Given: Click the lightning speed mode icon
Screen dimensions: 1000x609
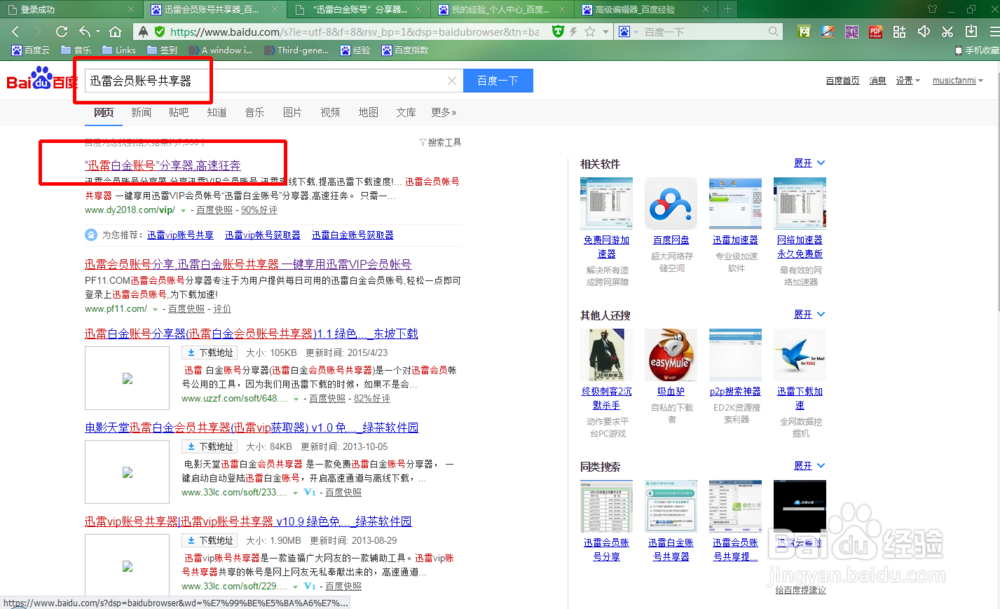Looking at the screenshot, I should pos(573,31).
